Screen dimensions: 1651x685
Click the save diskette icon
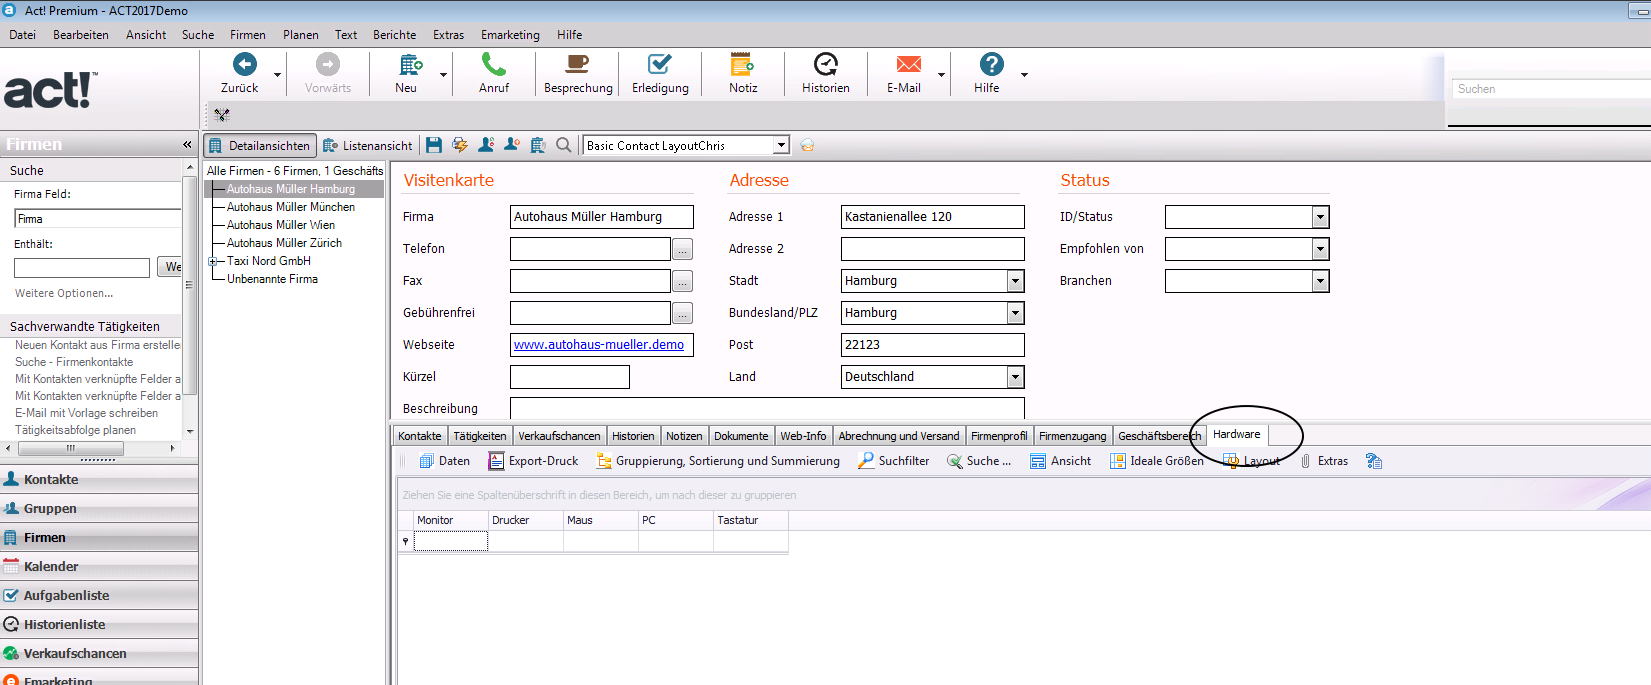point(434,145)
